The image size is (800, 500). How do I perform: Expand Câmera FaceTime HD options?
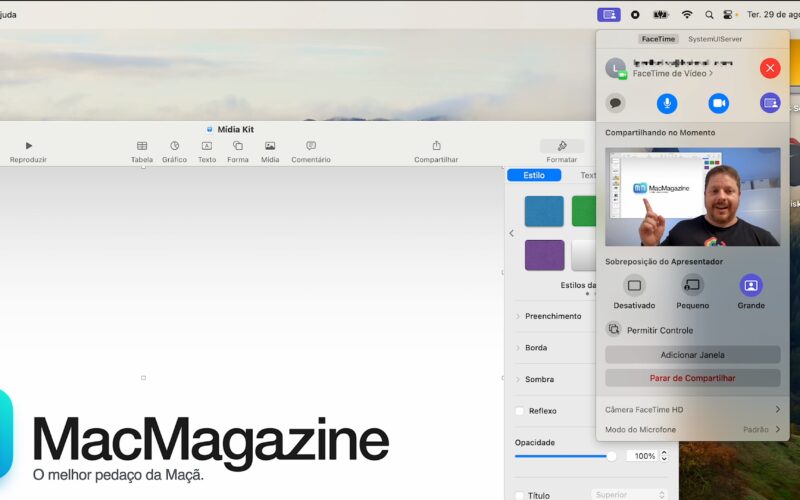click(x=692, y=409)
